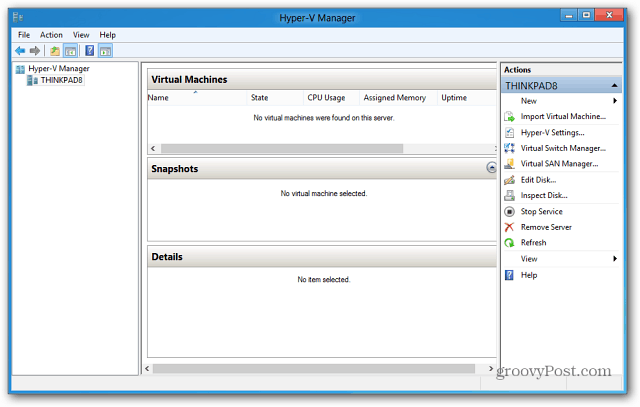The width and height of the screenshot is (640, 407).
Task: Collapse the THINKPAD8 actions section arrow
Action: [x=614, y=86]
